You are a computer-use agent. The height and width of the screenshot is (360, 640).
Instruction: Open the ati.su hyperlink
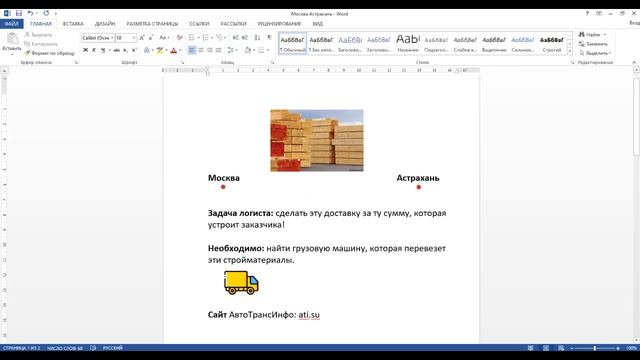[x=309, y=315]
